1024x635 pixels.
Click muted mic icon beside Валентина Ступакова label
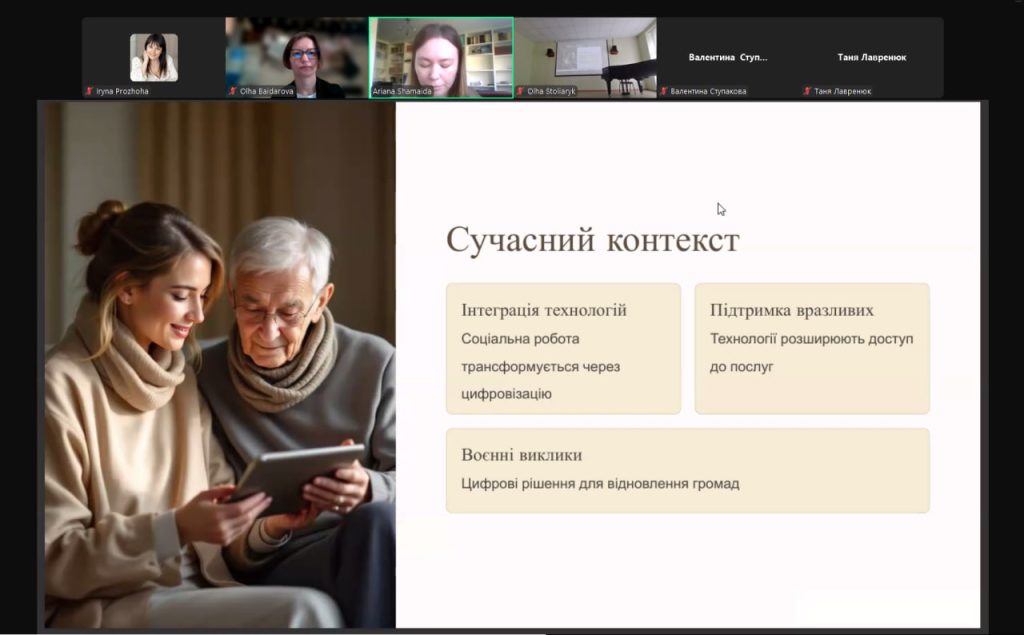coord(663,91)
